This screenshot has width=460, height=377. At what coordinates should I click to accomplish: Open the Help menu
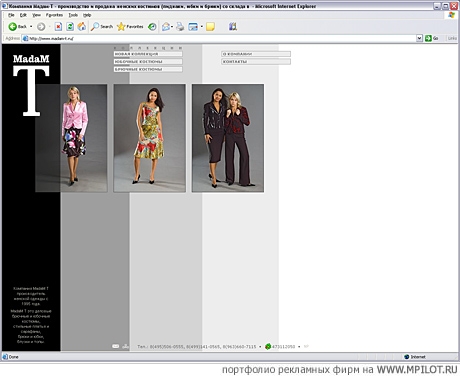[x=87, y=15]
